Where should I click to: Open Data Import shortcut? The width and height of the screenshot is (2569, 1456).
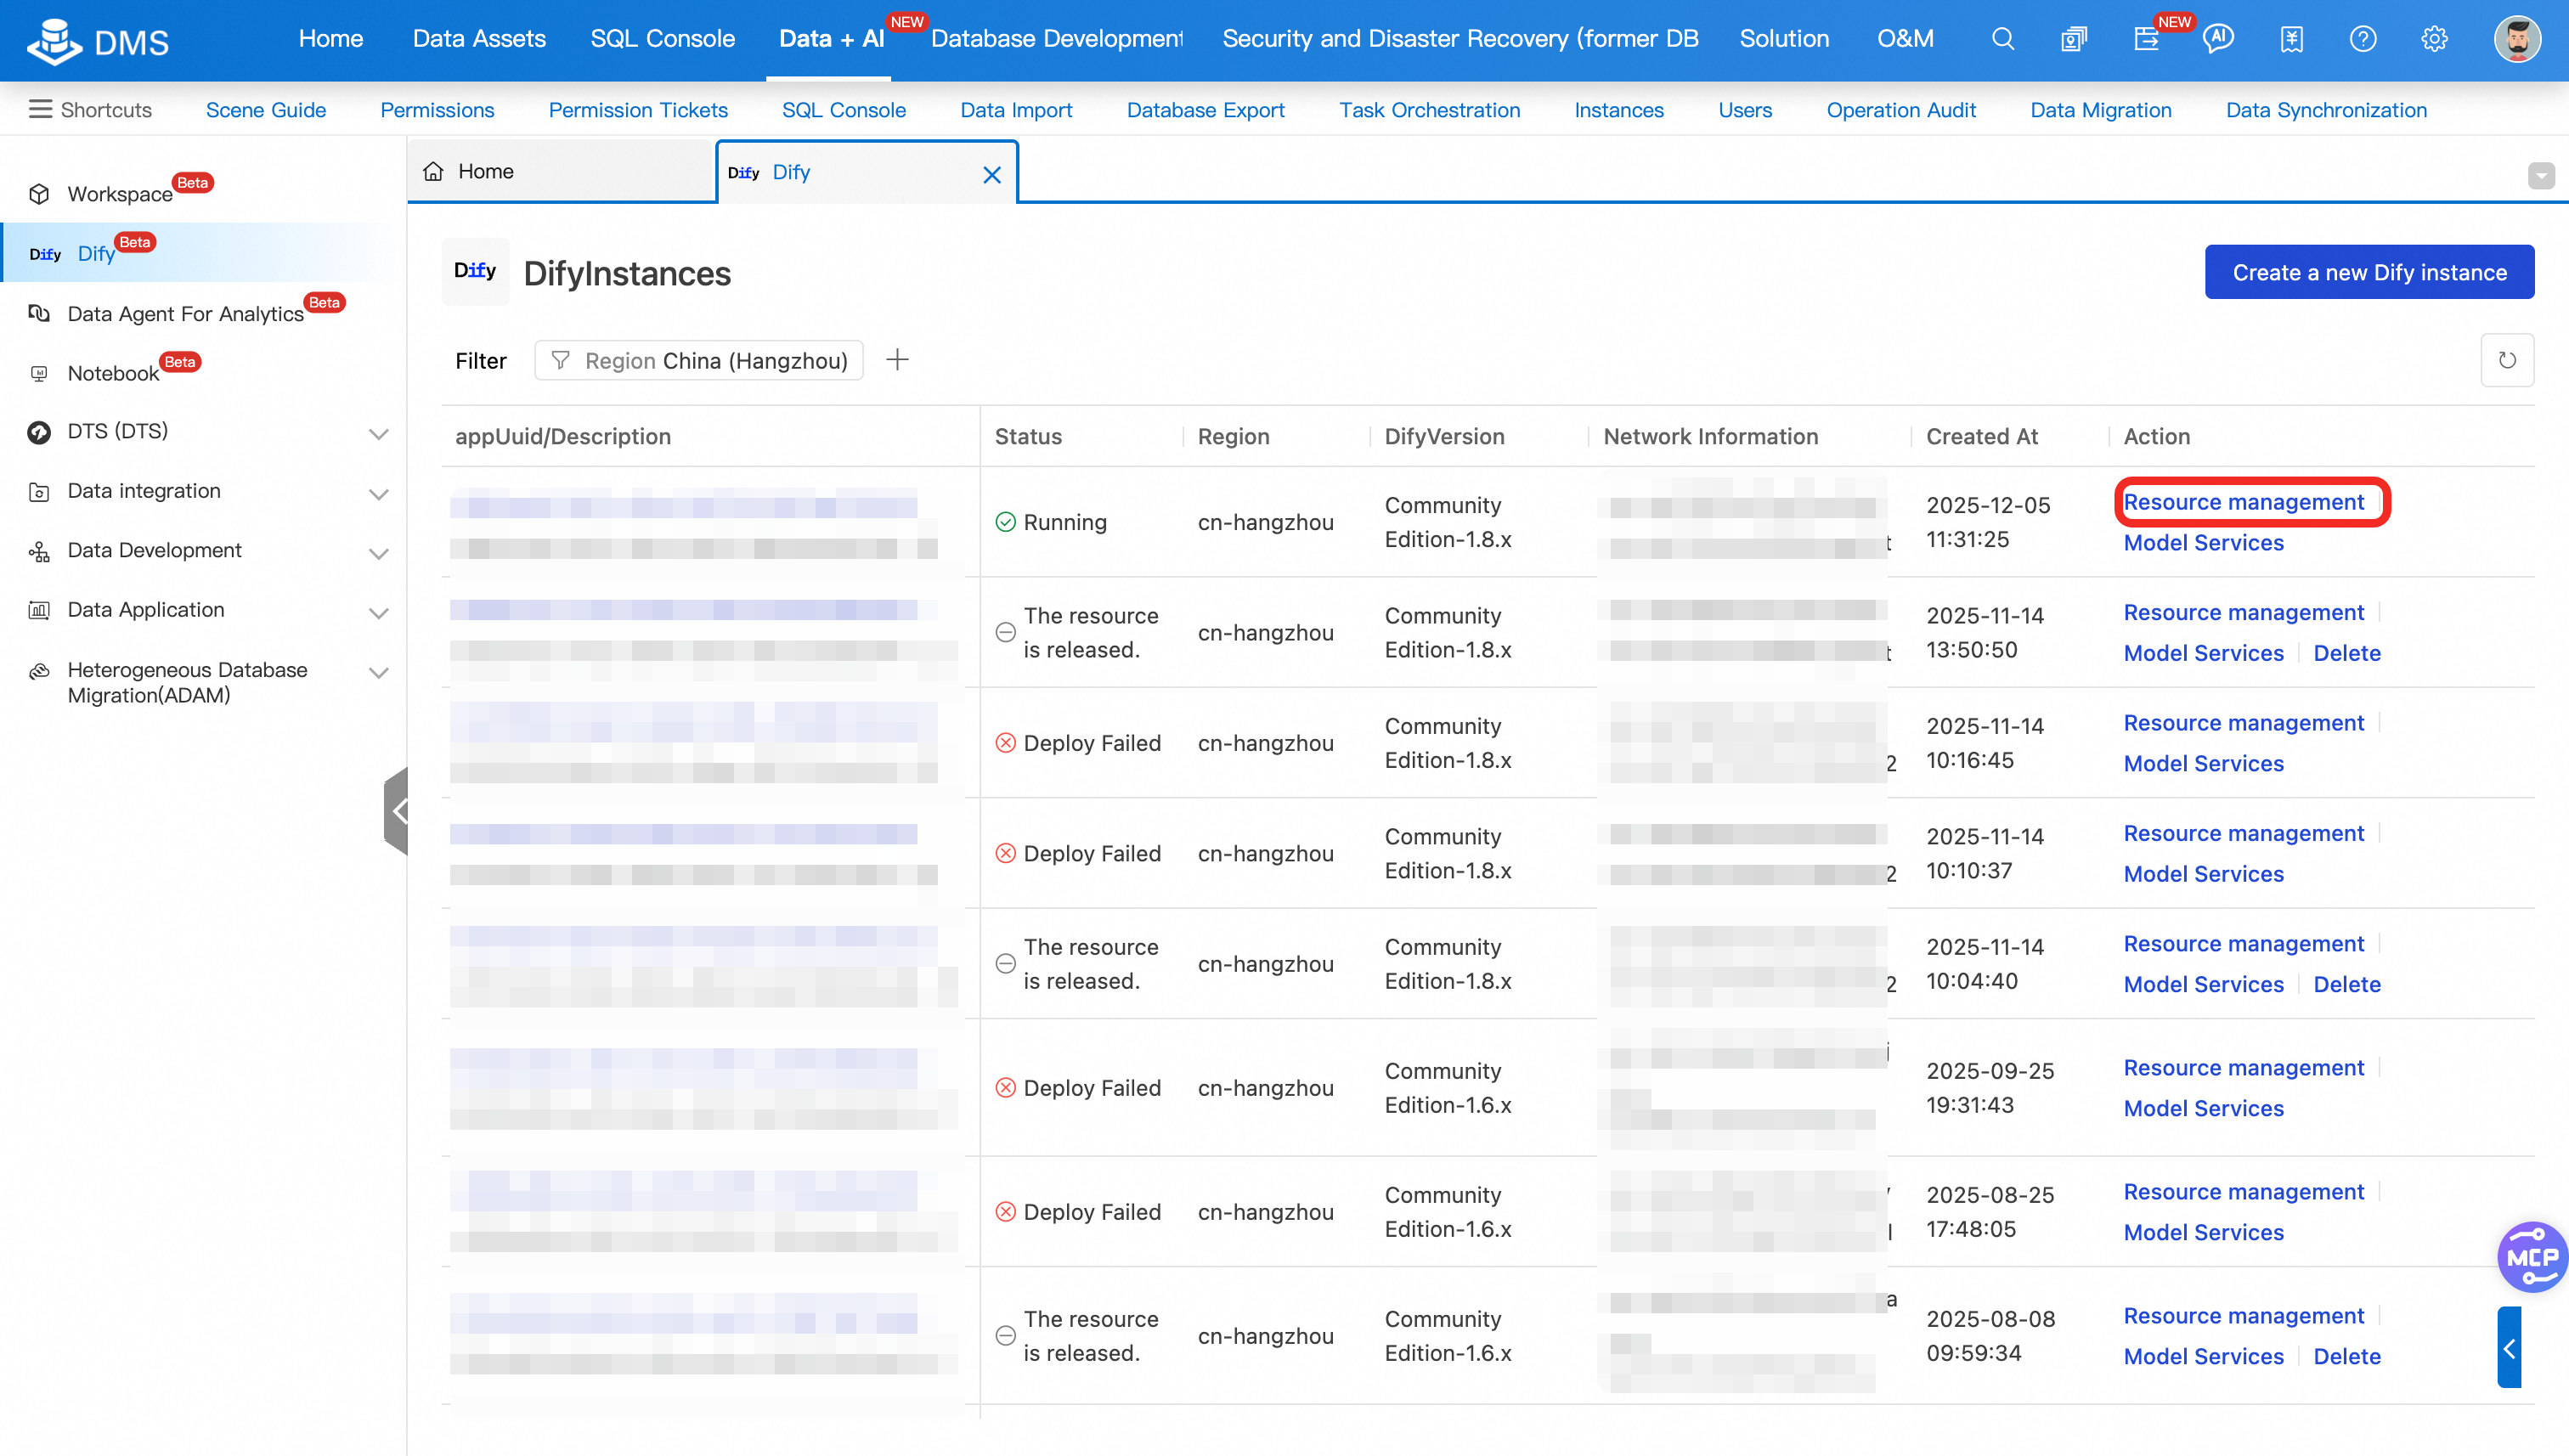click(1016, 110)
